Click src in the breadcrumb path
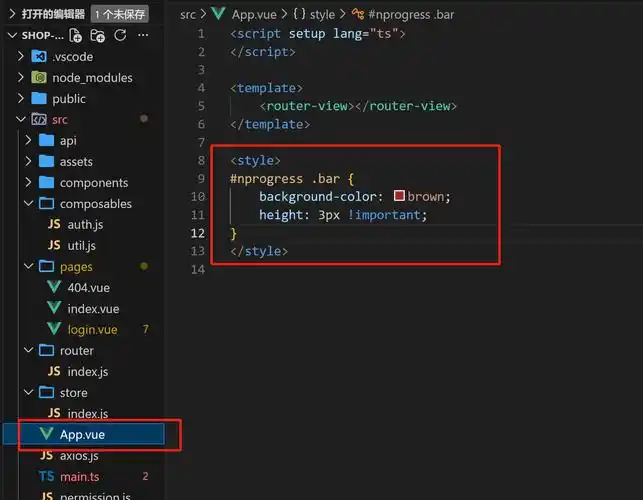This screenshot has width=643, height=500. point(188,15)
